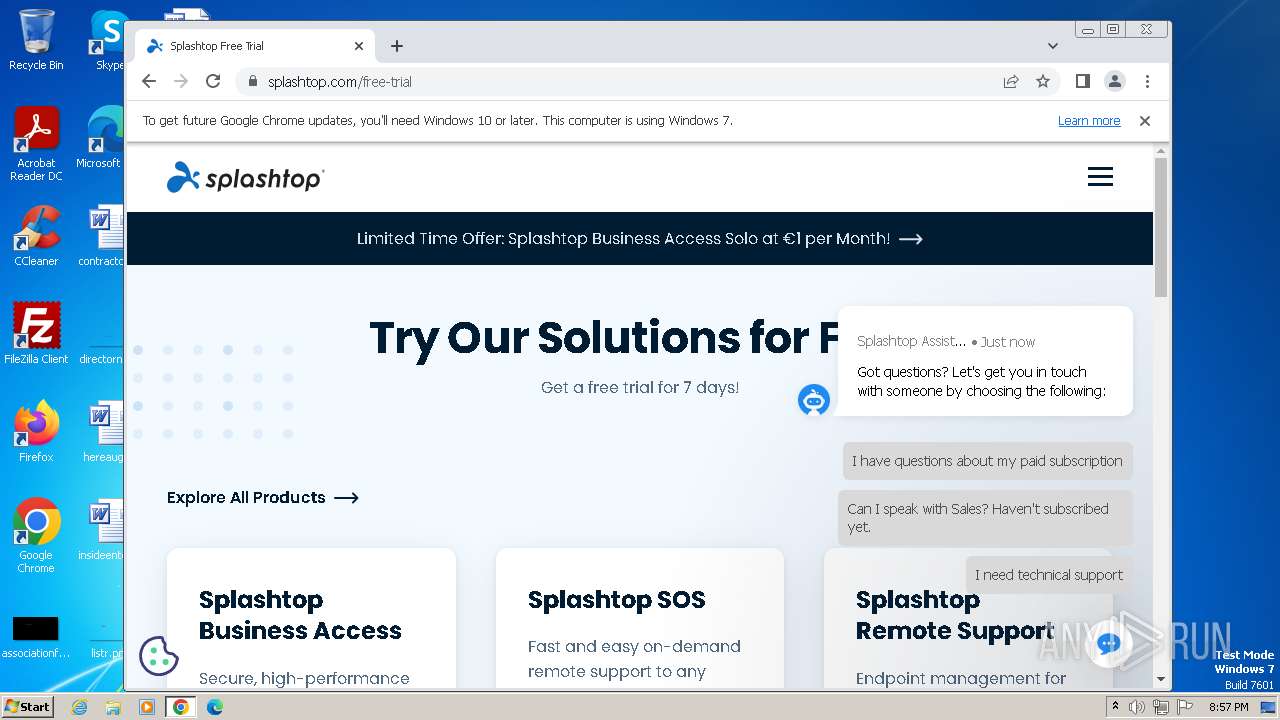Screen dimensions: 1280x720
Task: Close the Splashtop Free Trial tab
Action: (359, 46)
